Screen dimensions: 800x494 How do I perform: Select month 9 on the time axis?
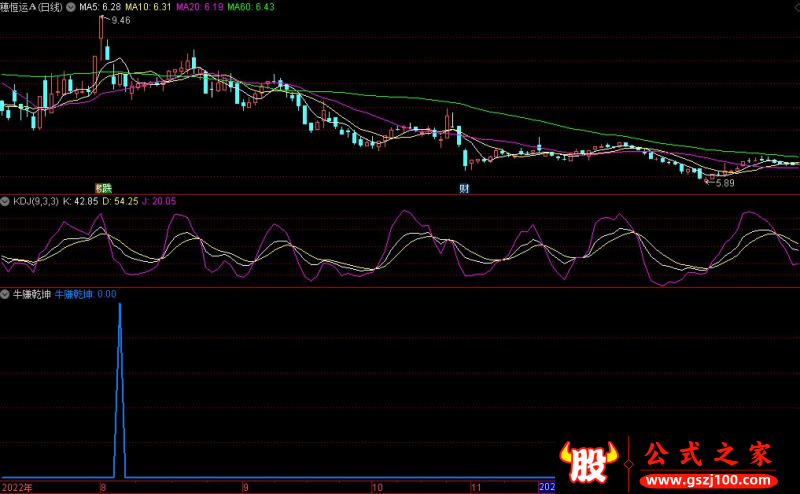(245, 487)
